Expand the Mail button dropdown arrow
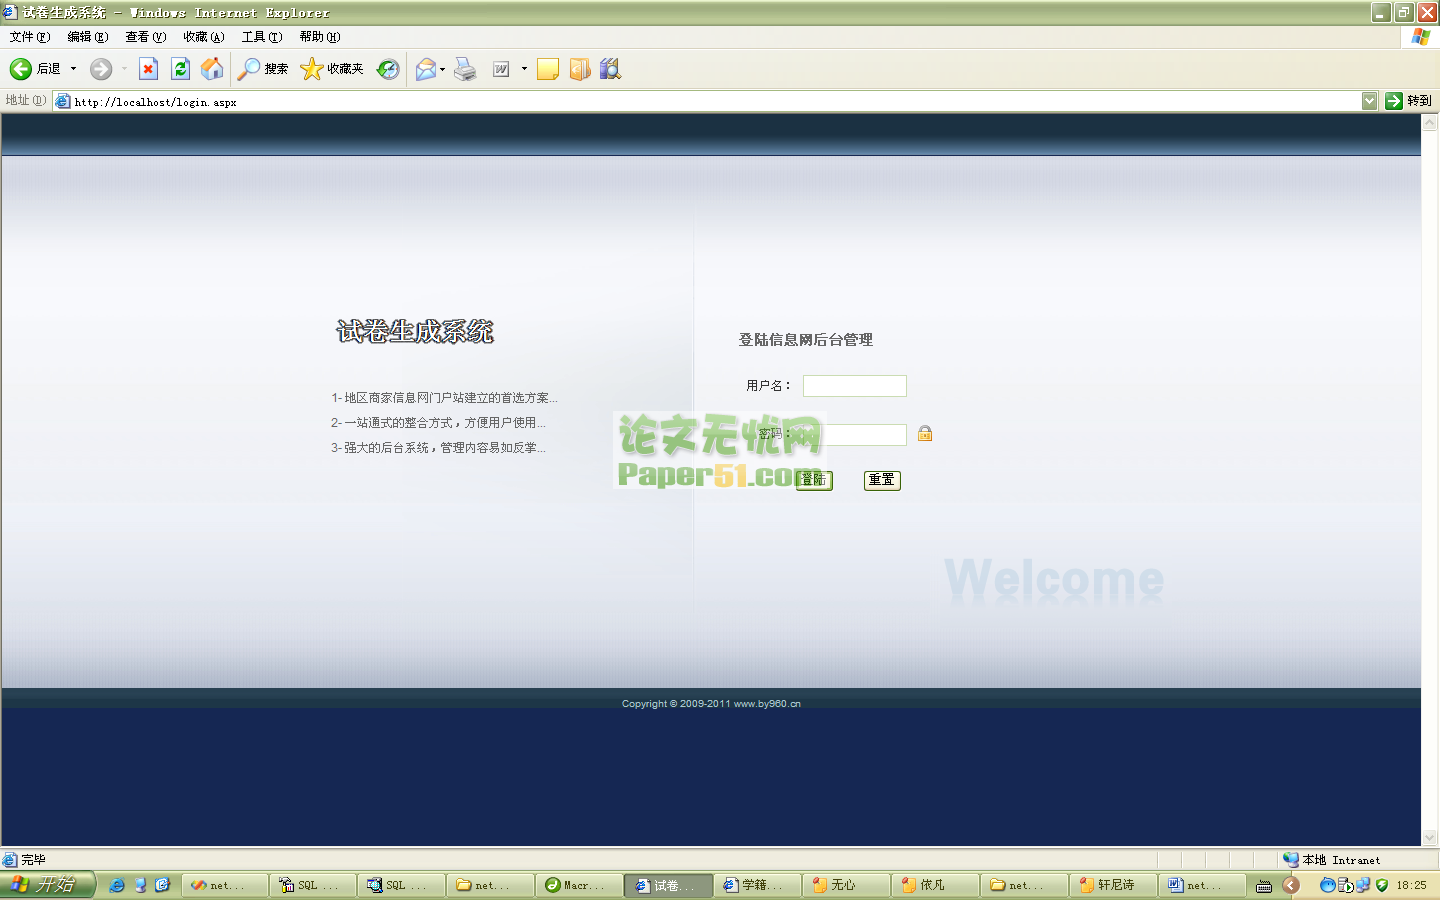The image size is (1440, 900). pyautogui.click(x=442, y=69)
